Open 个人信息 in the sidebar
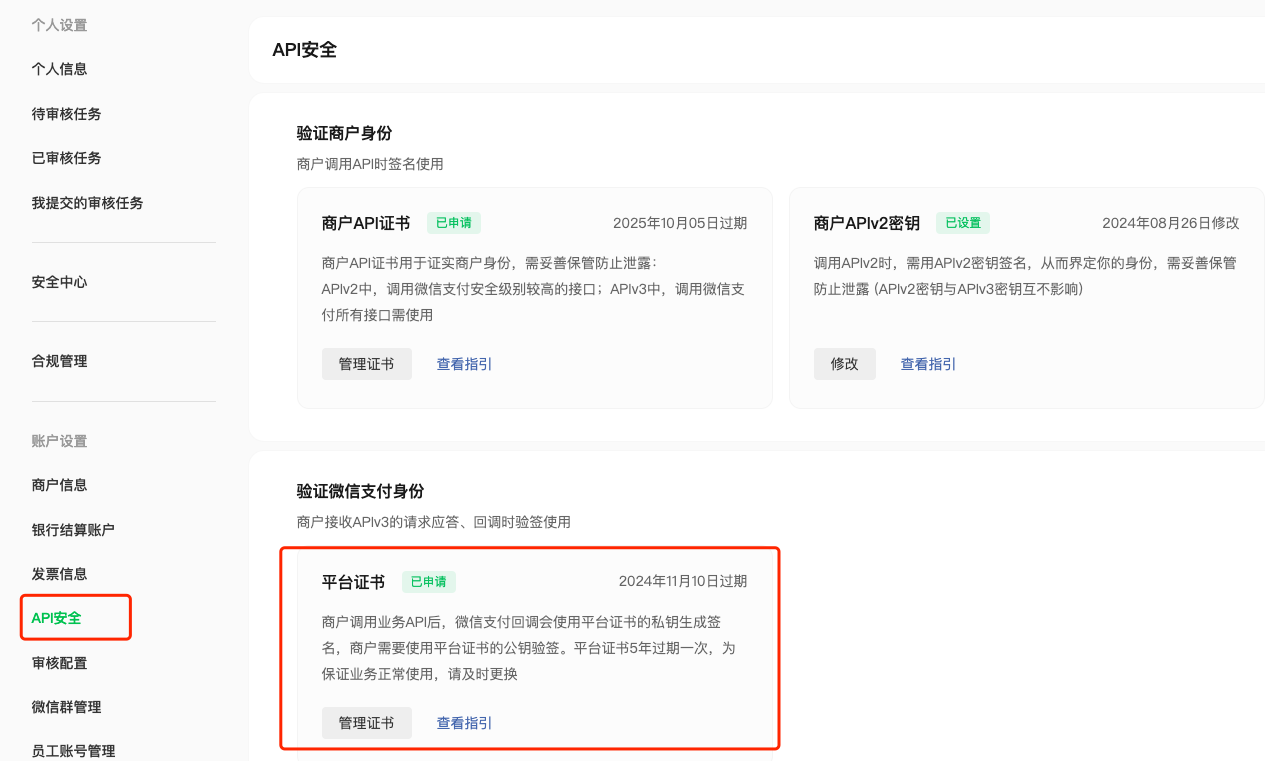 click(59, 69)
